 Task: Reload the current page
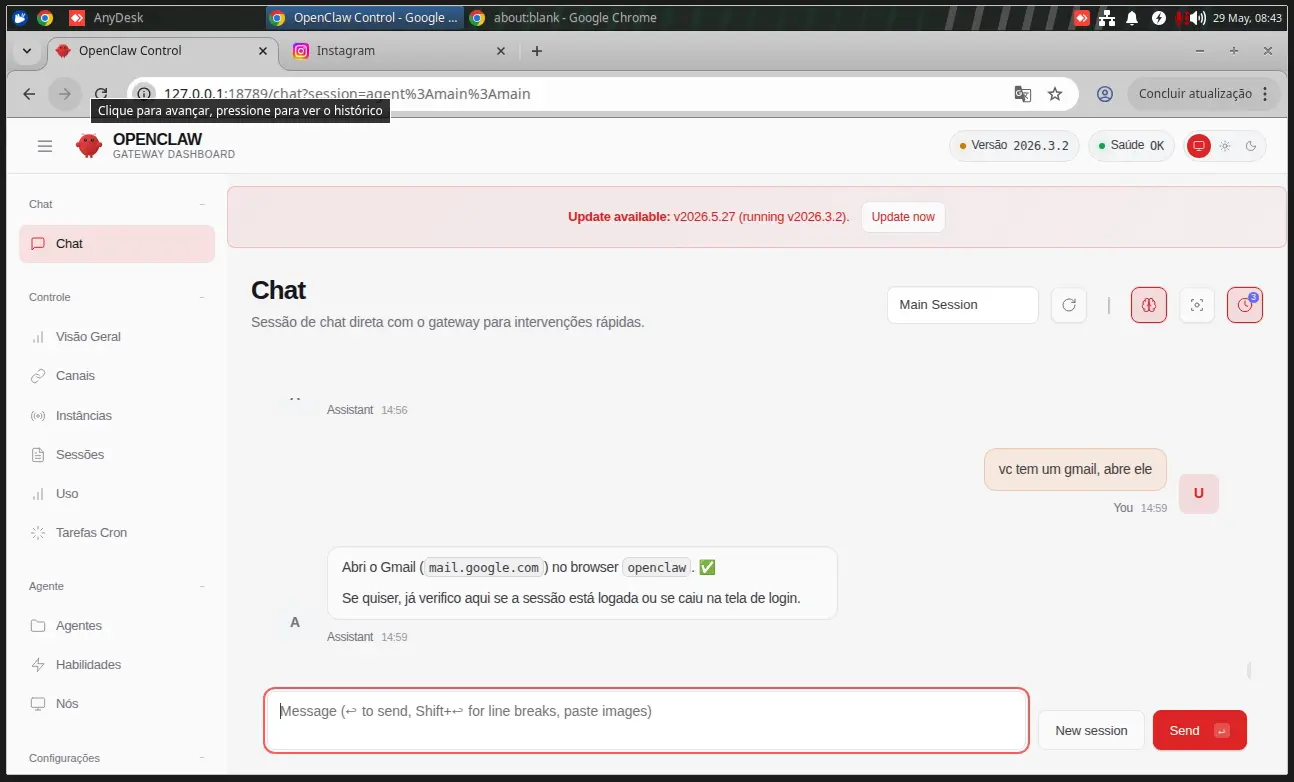point(101,94)
